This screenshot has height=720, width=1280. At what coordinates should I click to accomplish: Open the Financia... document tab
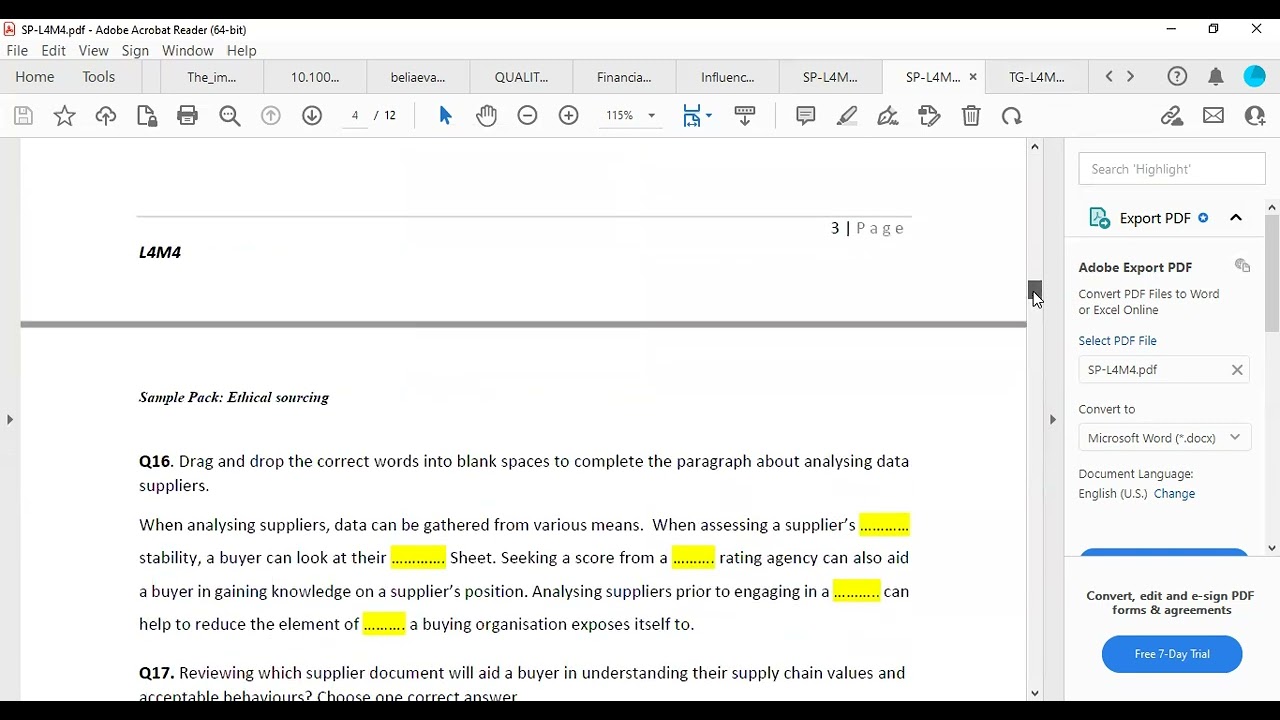(x=624, y=77)
